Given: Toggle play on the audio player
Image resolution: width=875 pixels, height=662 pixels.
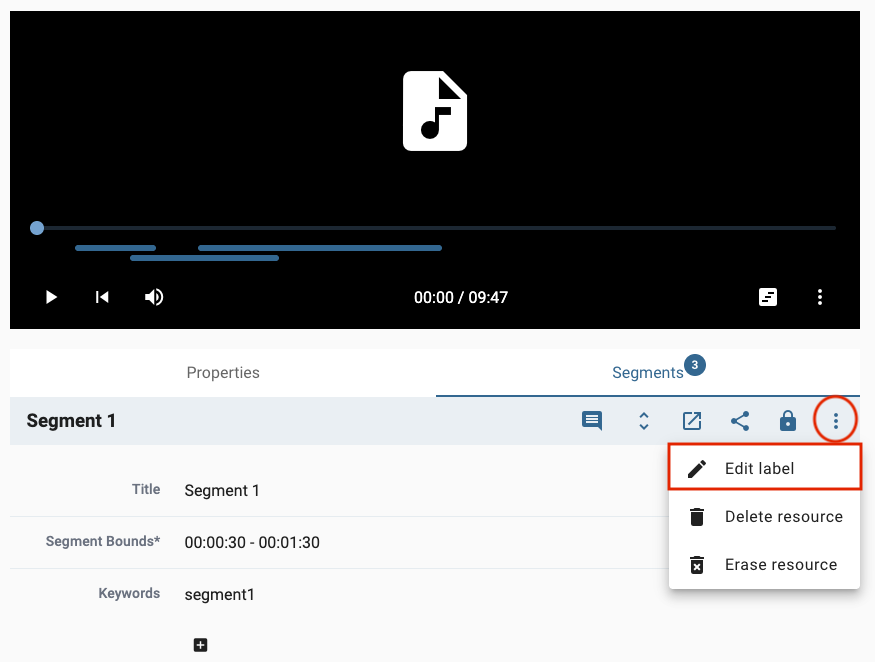Looking at the screenshot, I should coord(51,297).
